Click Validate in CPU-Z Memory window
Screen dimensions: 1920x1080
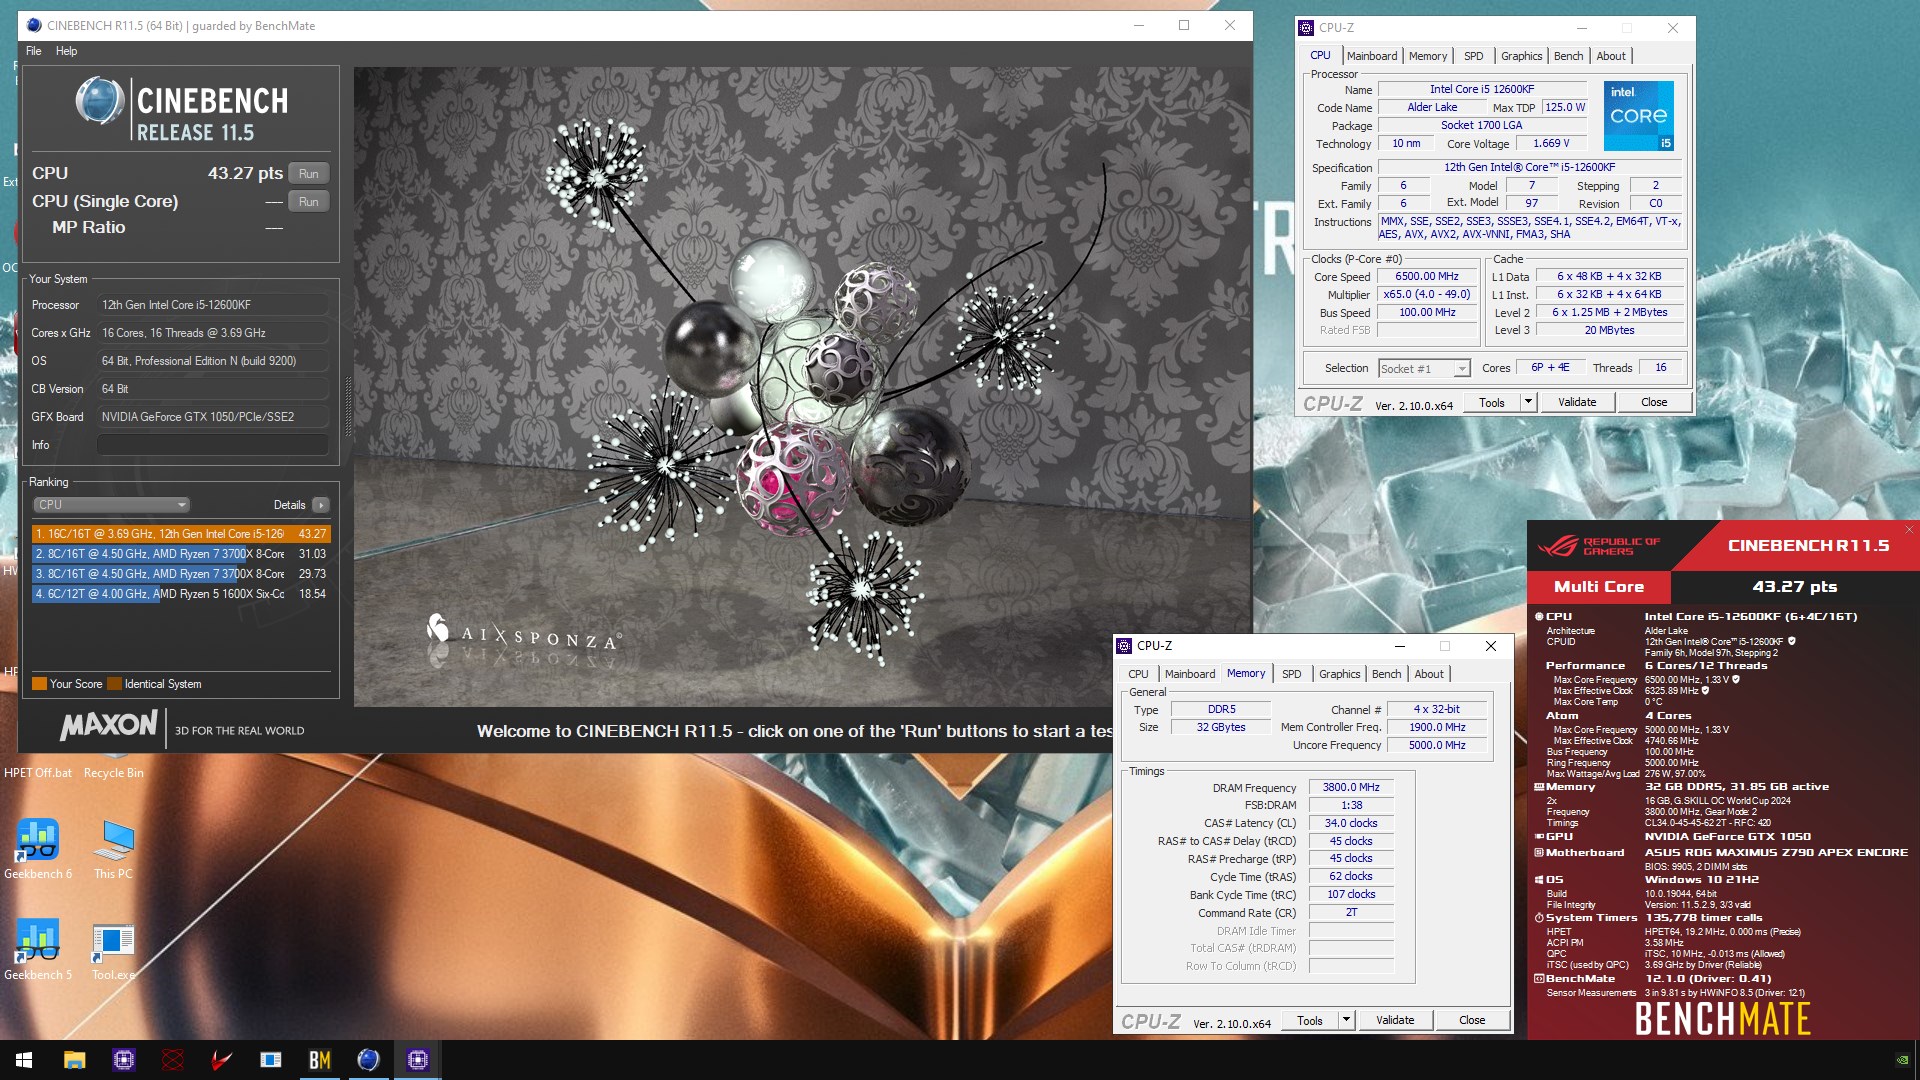(x=1395, y=1020)
